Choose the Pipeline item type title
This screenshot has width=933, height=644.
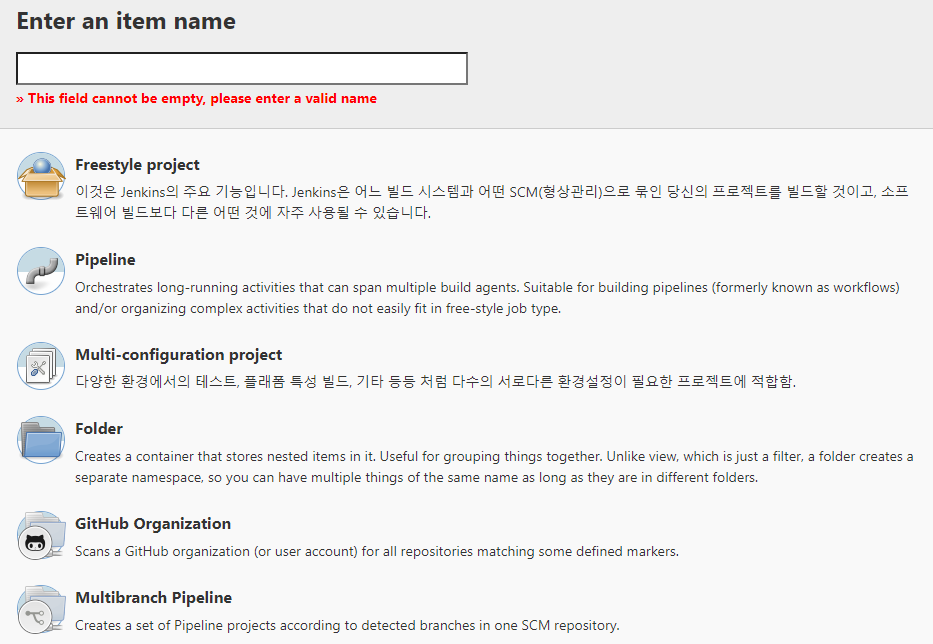point(105,260)
